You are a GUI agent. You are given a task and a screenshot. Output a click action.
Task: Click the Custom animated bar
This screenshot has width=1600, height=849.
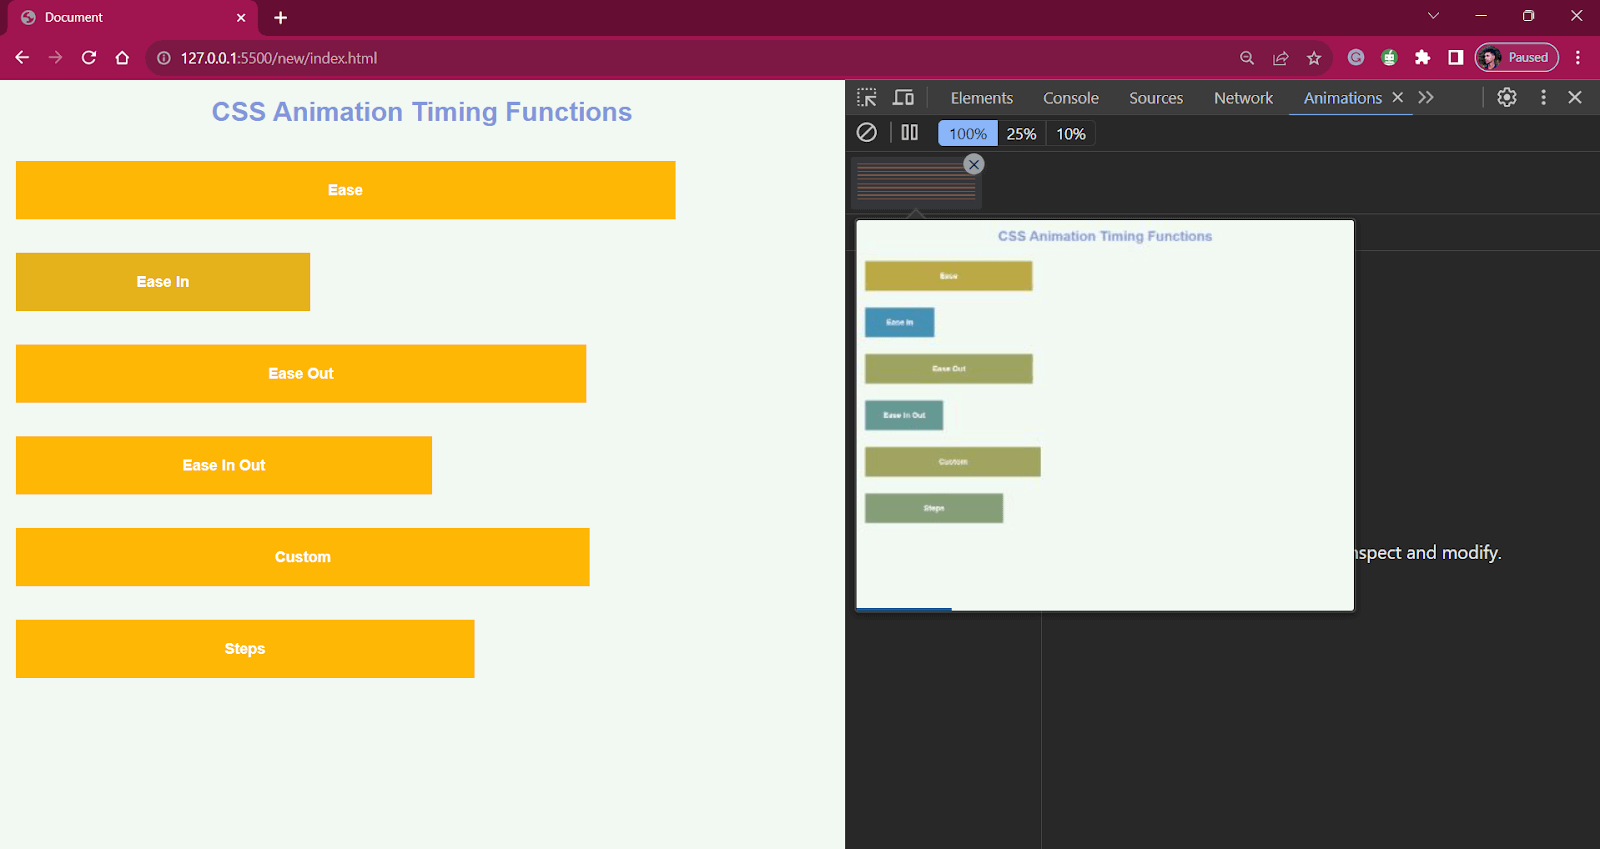[302, 557]
